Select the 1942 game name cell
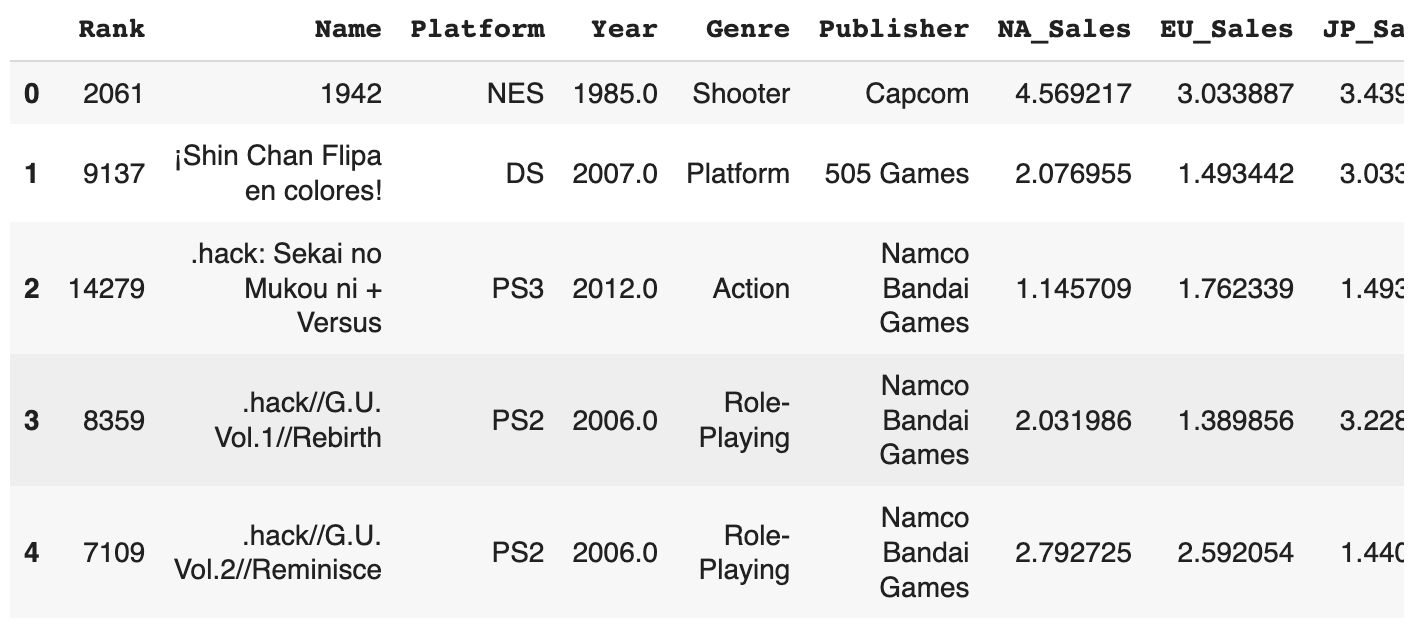Screen dimensions: 1414x626 351,94
